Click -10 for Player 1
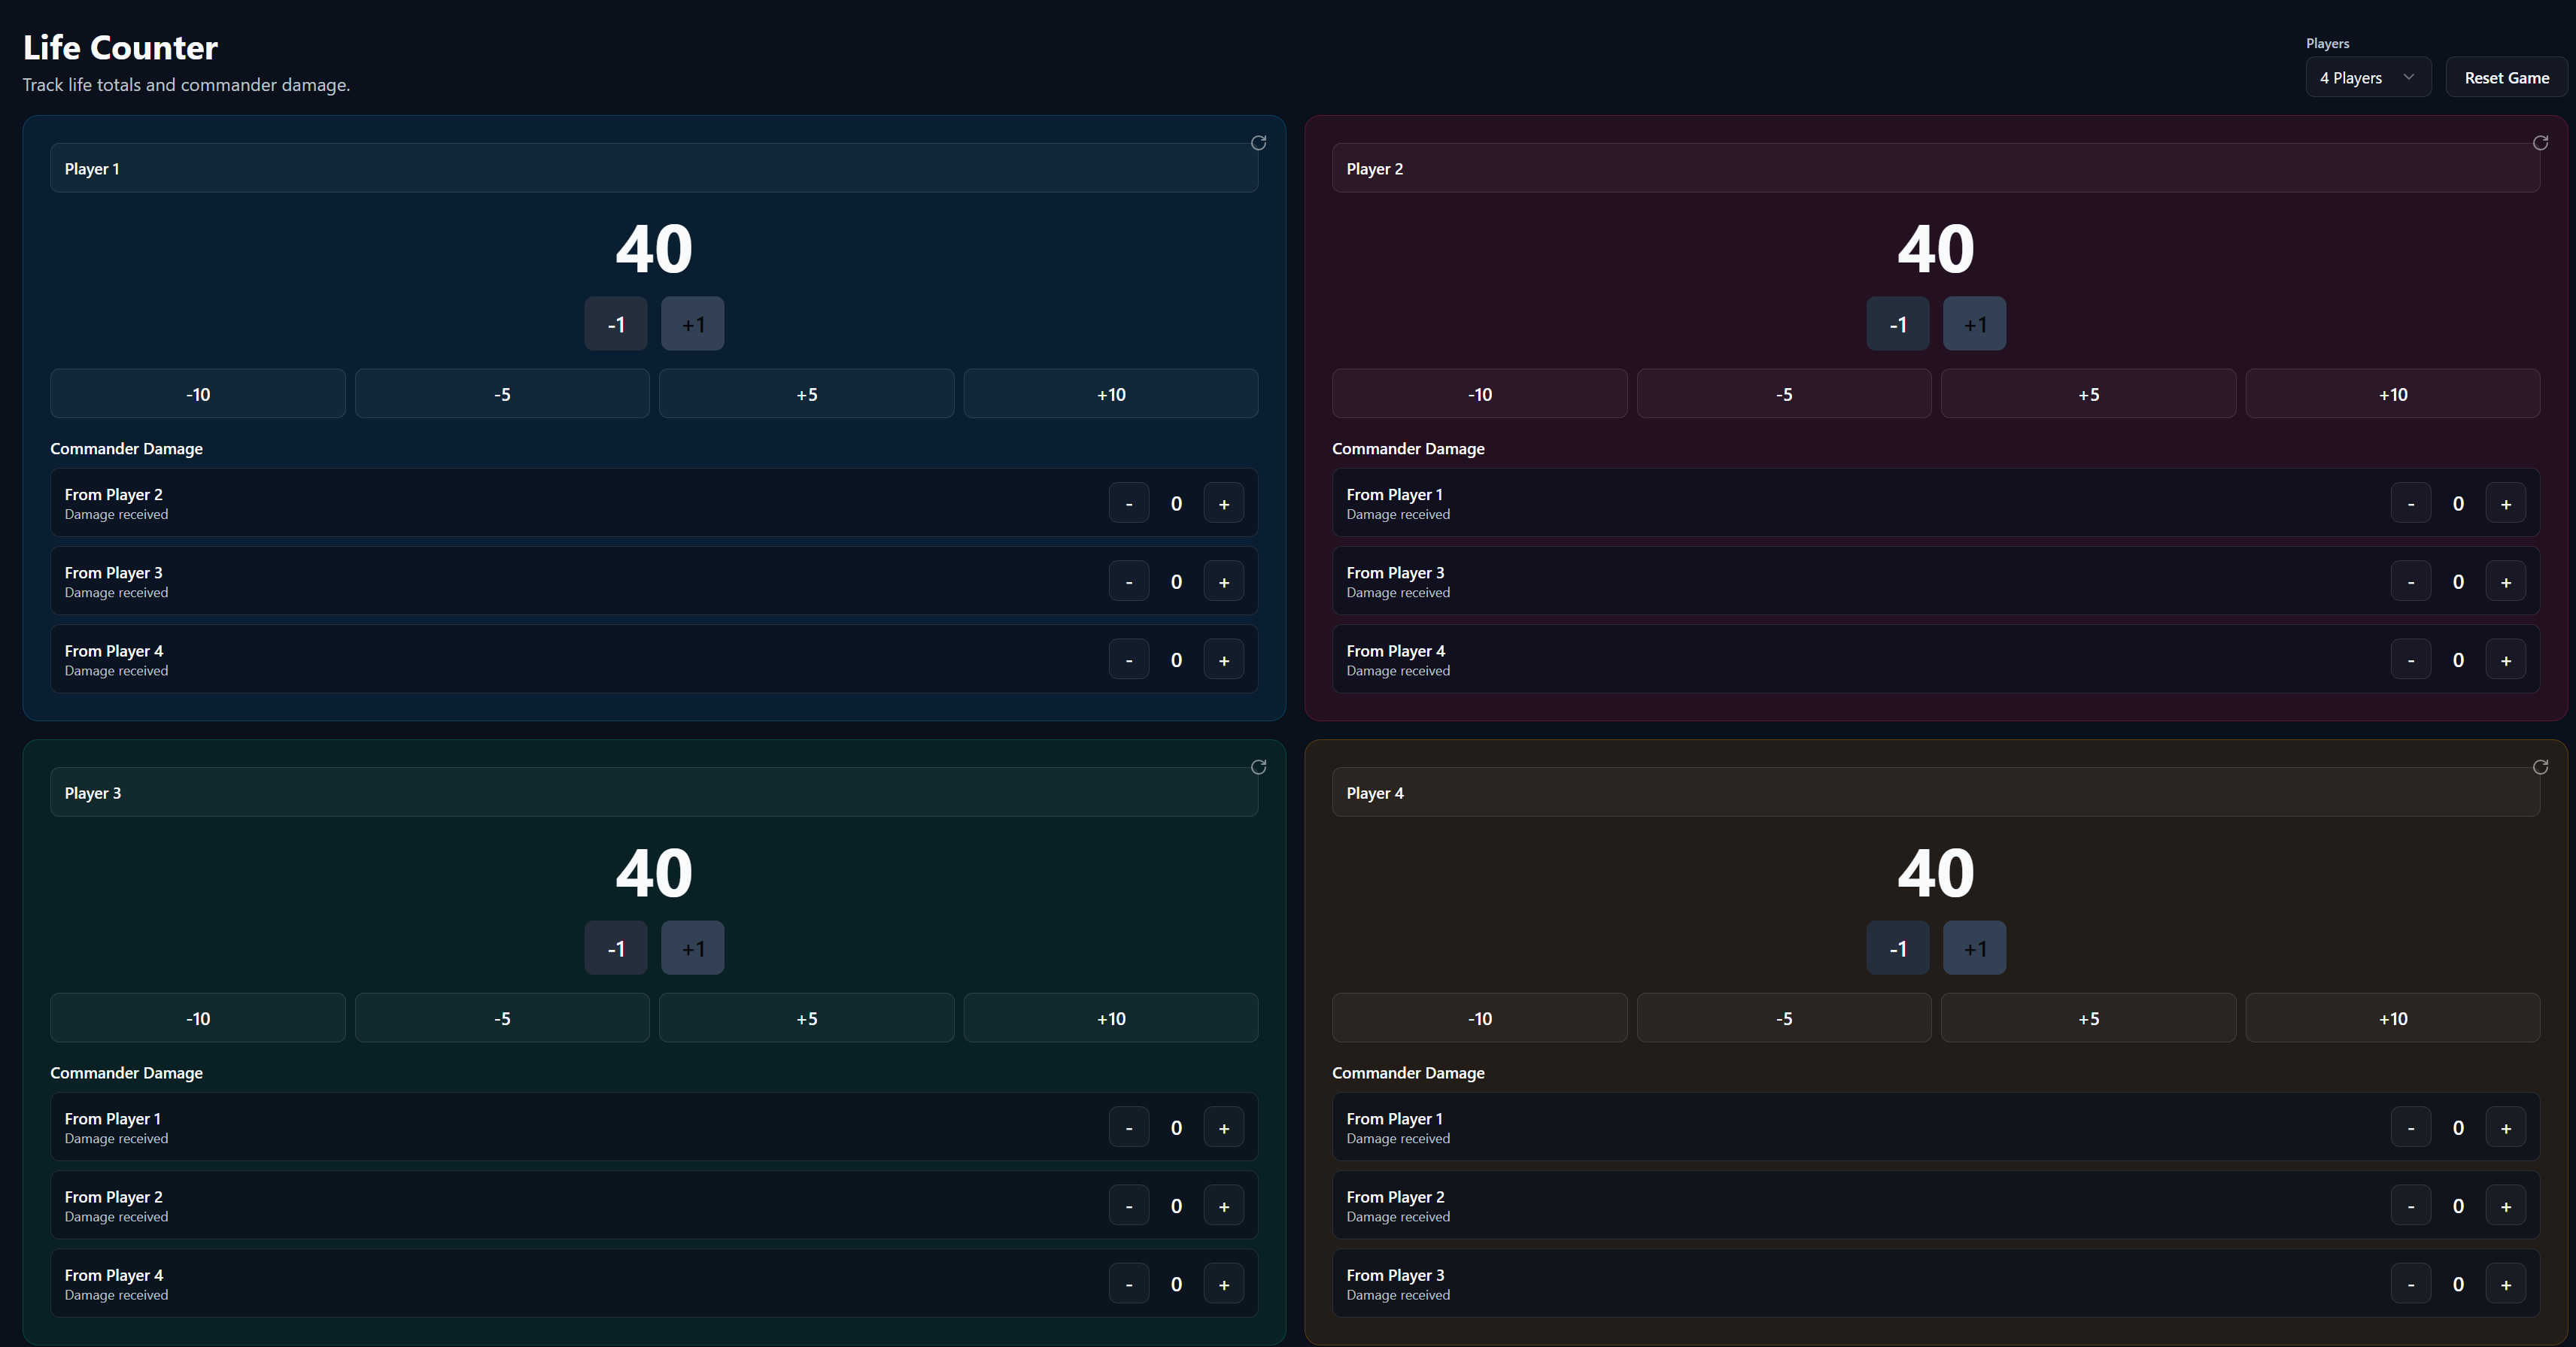 coord(198,394)
